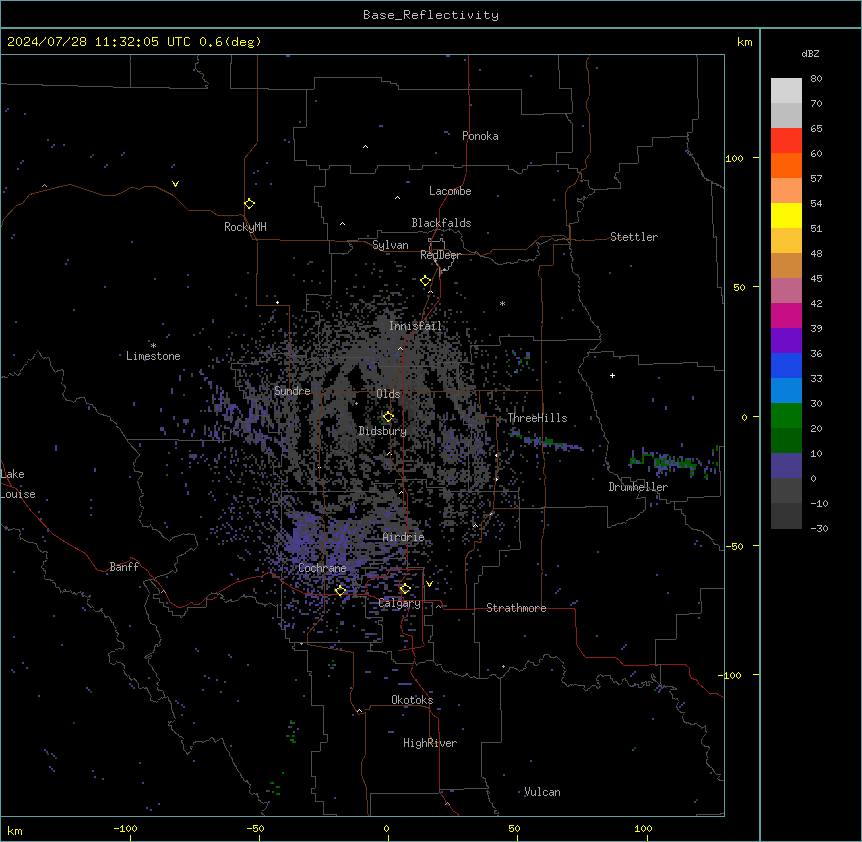Image resolution: width=862 pixels, height=842 pixels.
Task: Click the Strathmore label
Action: coord(516,608)
